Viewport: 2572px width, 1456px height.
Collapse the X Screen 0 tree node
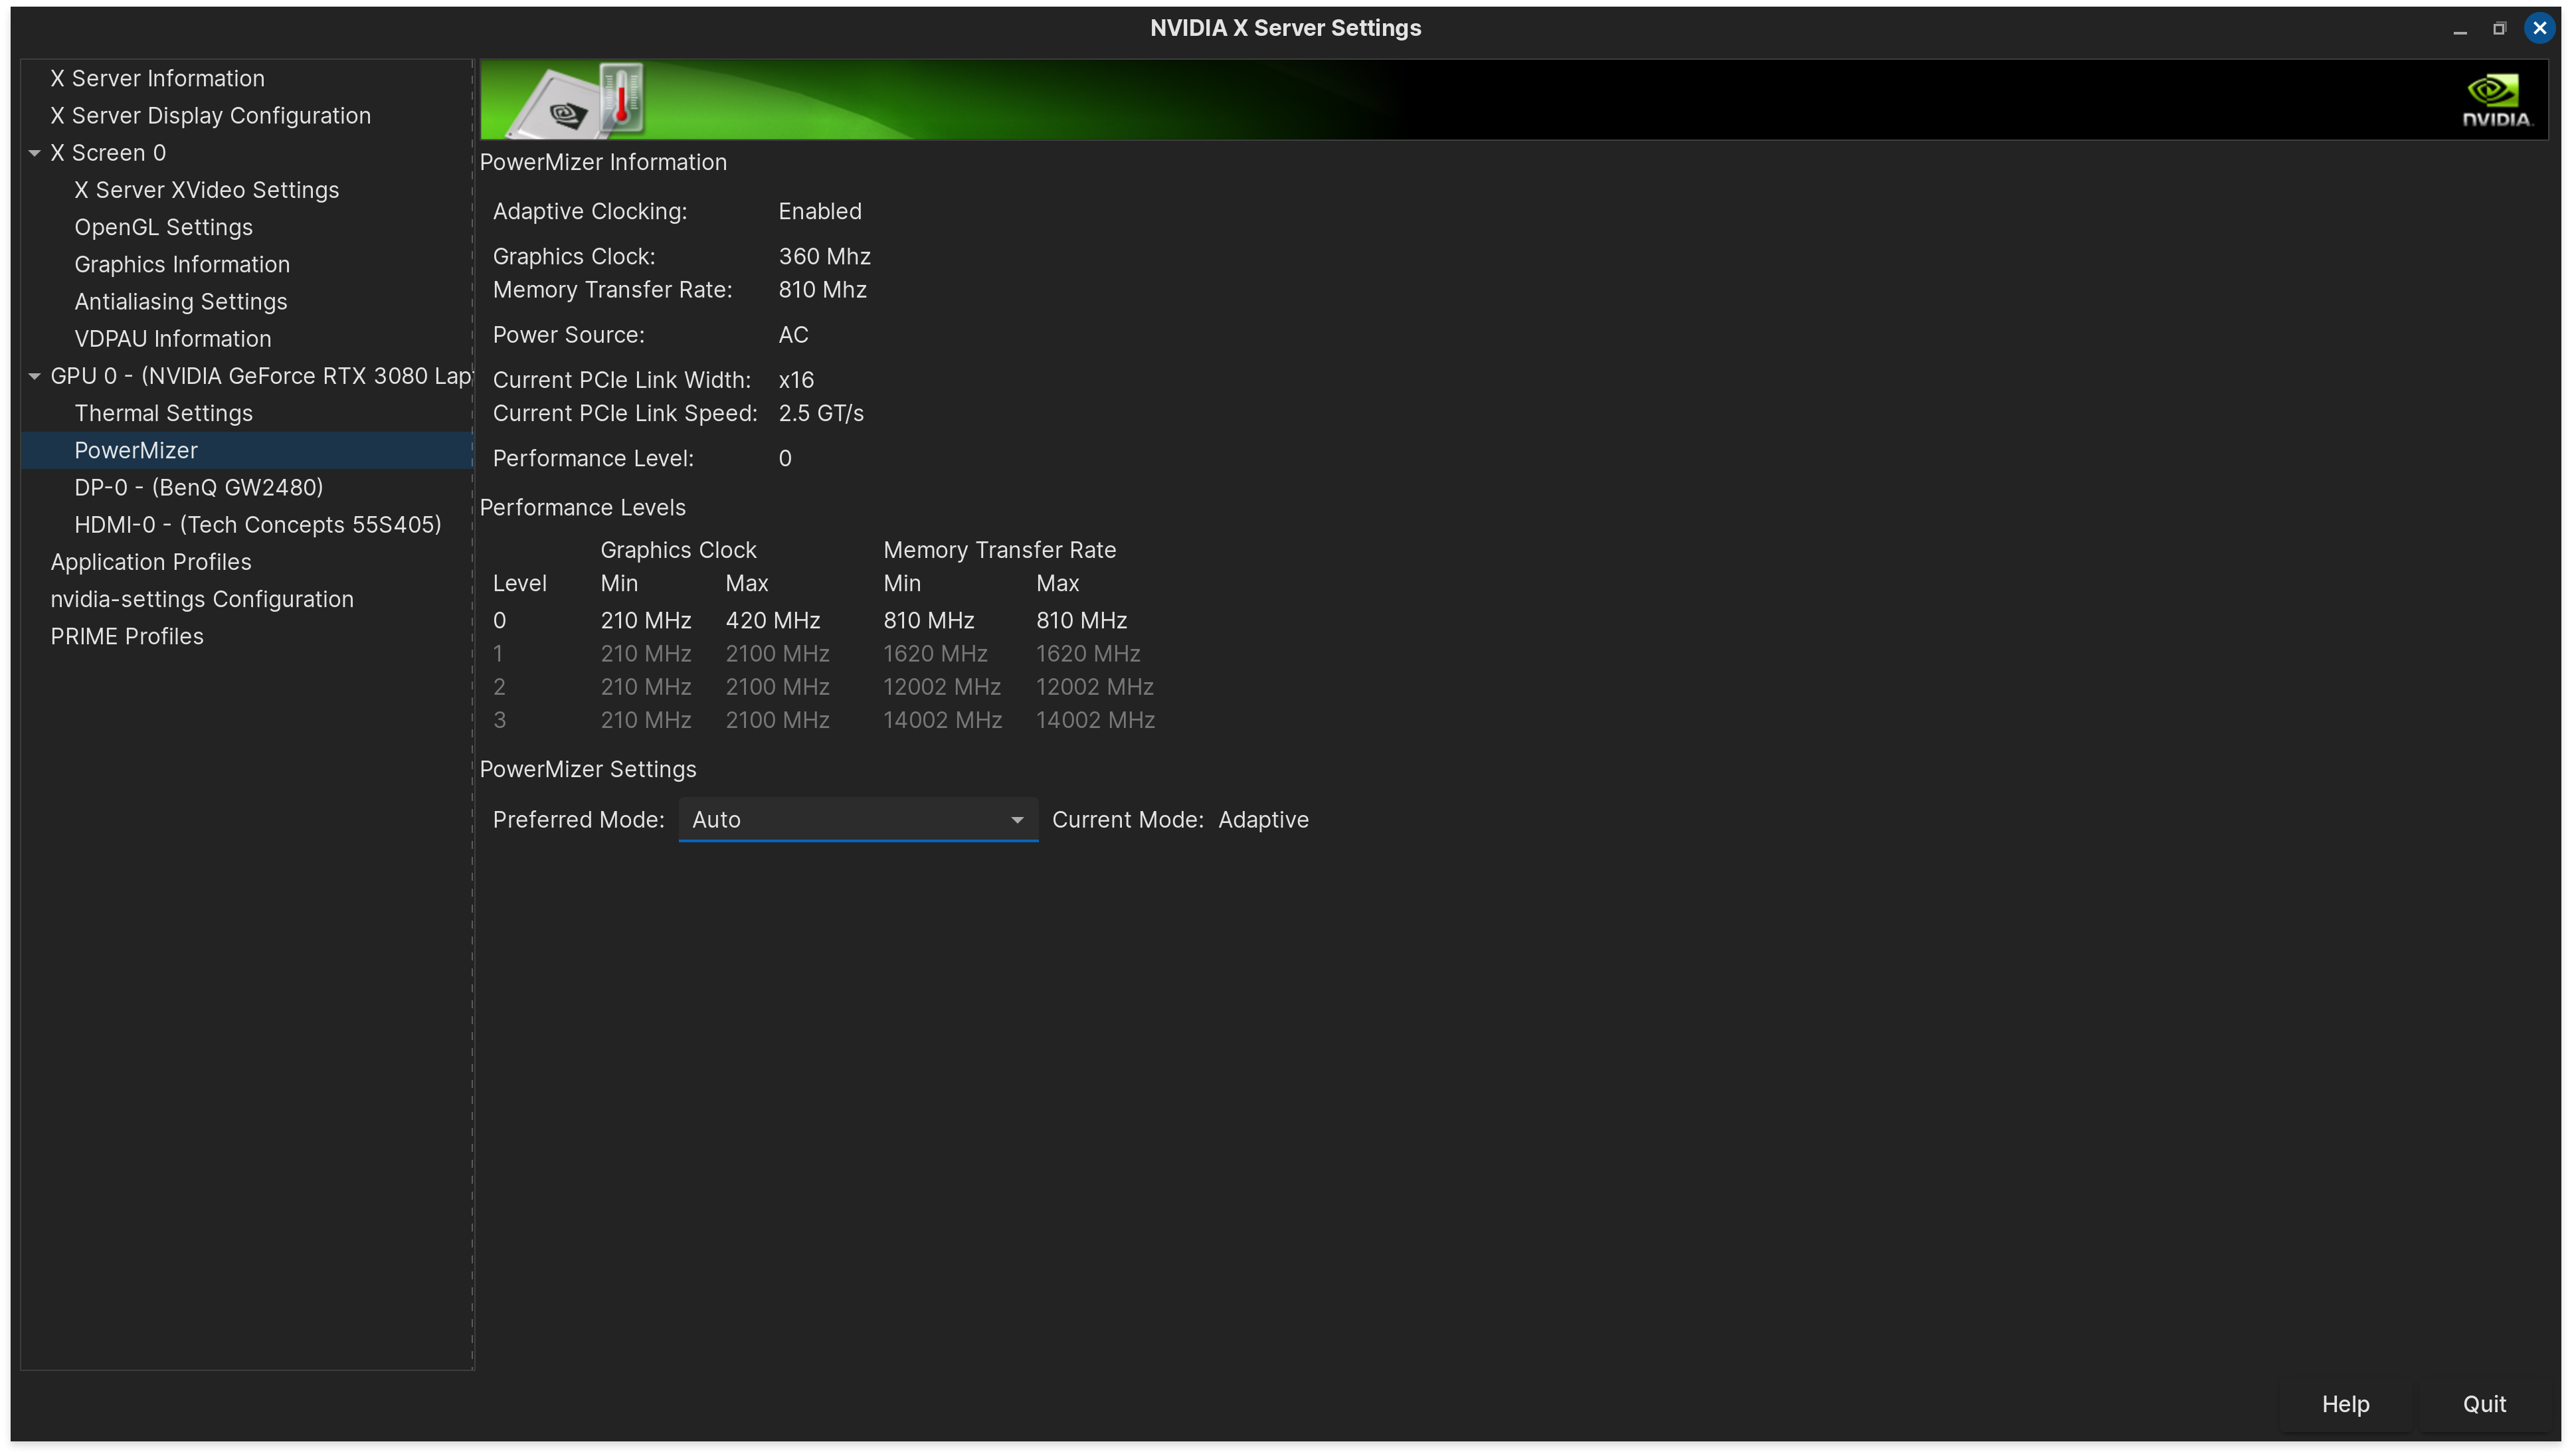(34, 153)
